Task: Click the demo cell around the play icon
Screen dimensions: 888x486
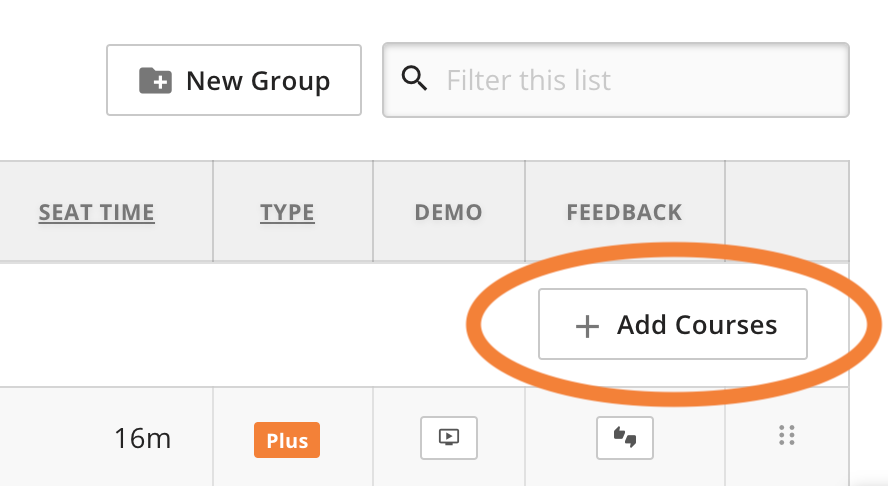Action: pos(449,437)
